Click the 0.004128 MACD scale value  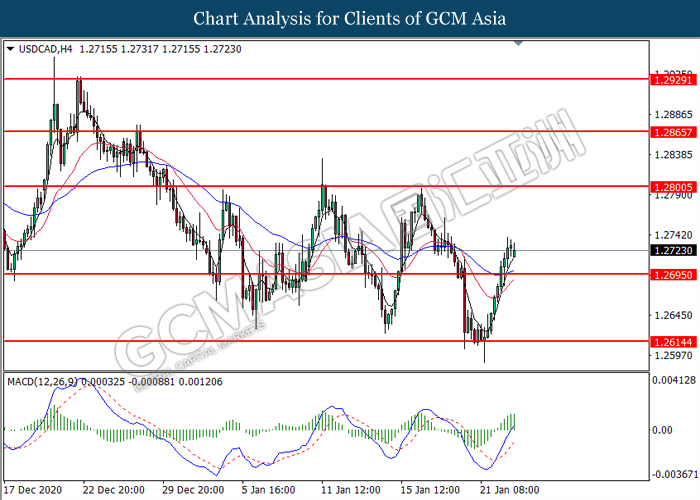pyautogui.click(x=673, y=381)
